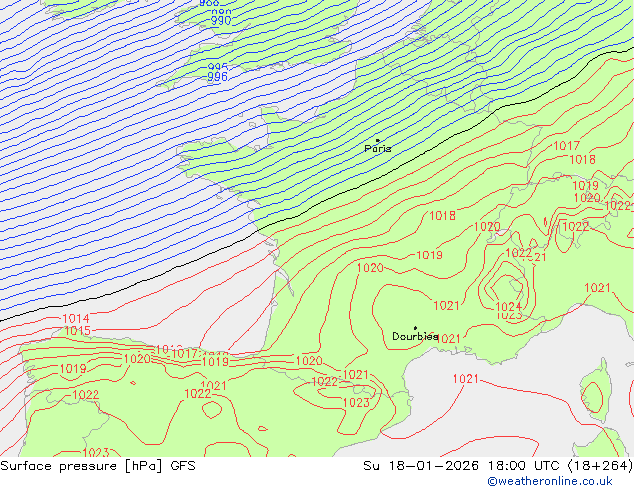Image resolution: width=634 pixels, height=490 pixels.
Task: Click the black dot marking Paris
Action: point(378,141)
